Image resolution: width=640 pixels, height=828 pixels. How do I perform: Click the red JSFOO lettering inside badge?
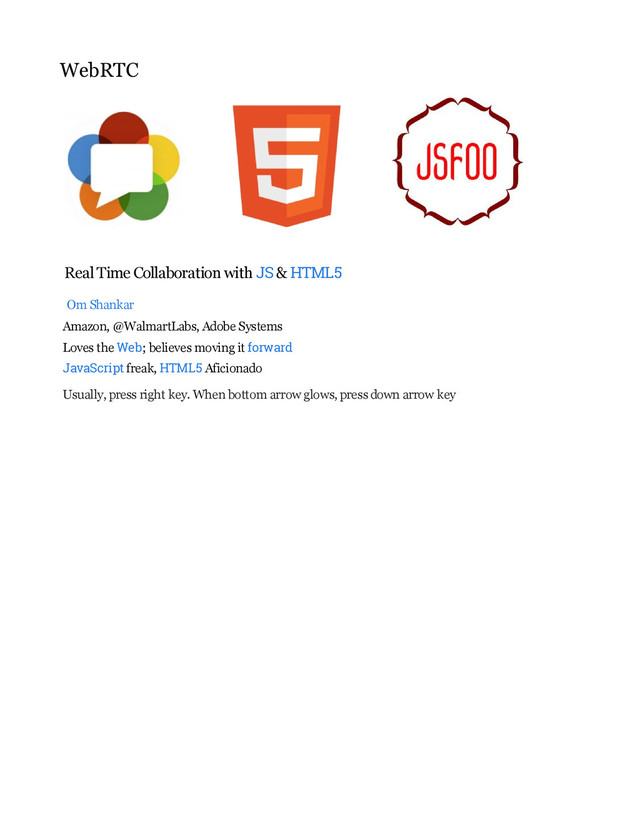click(x=457, y=161)
